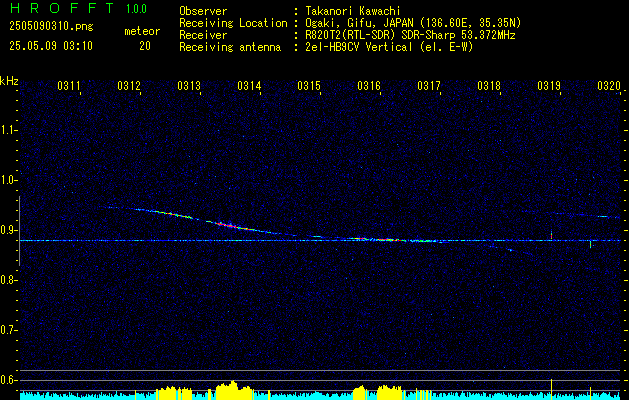Click the Receiving antenna field label
Image resolution: width=629 pixels, height=400 pixels.
coord(230,47)
